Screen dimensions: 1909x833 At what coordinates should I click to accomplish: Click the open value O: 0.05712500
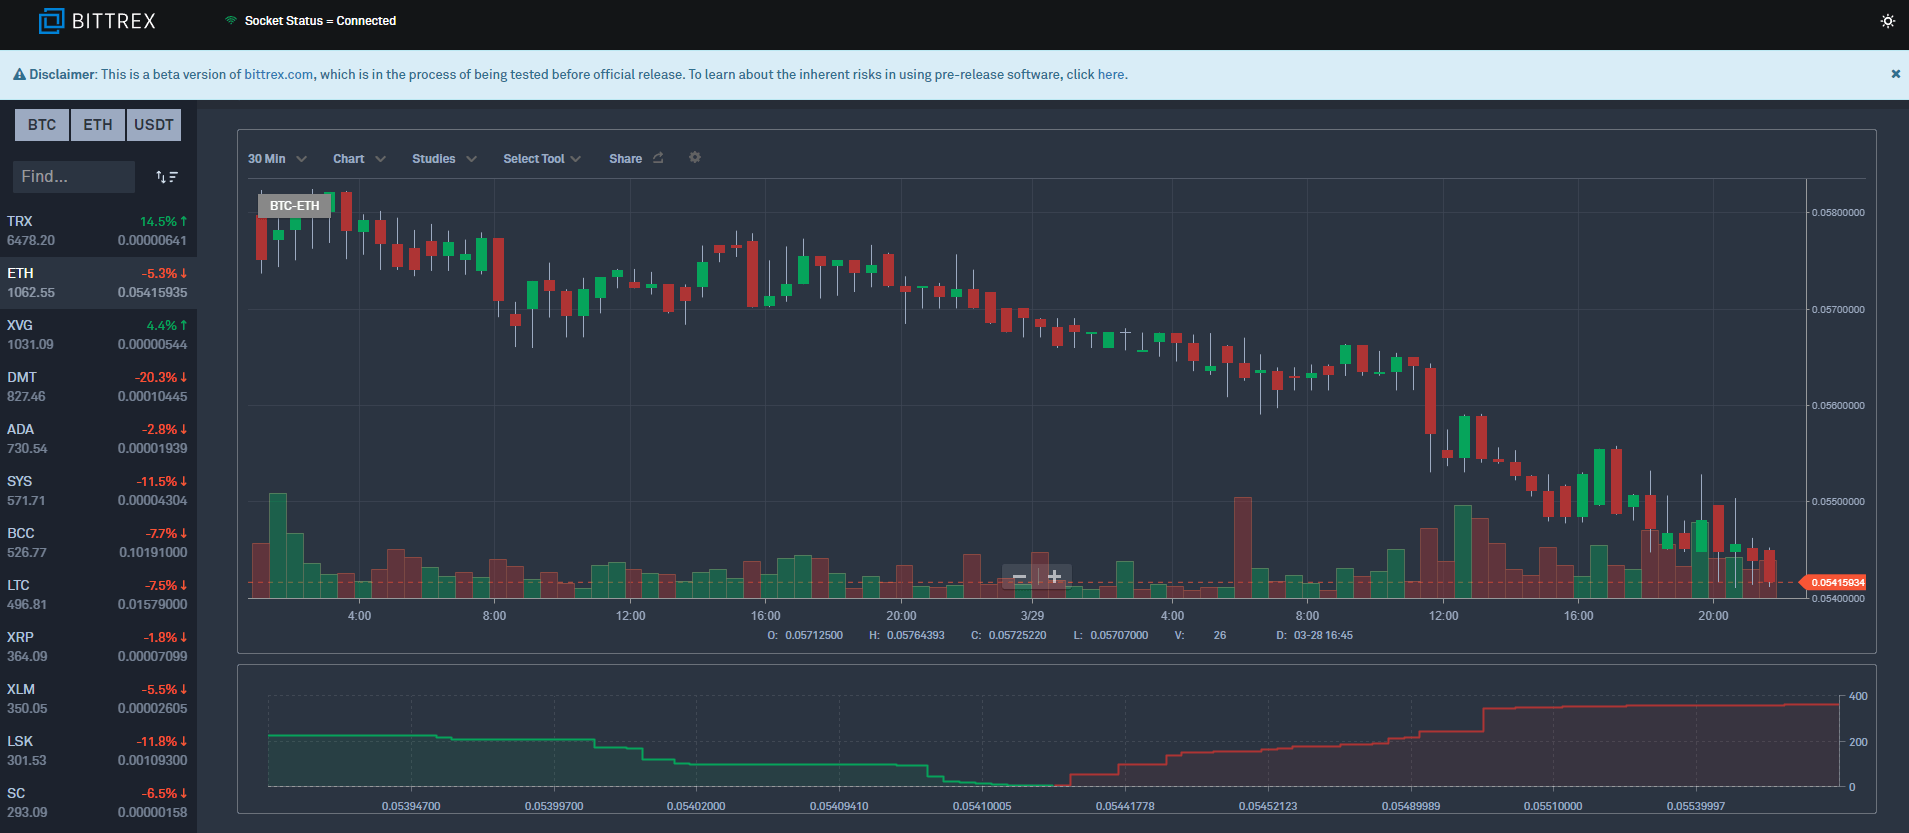coord(805,635)
